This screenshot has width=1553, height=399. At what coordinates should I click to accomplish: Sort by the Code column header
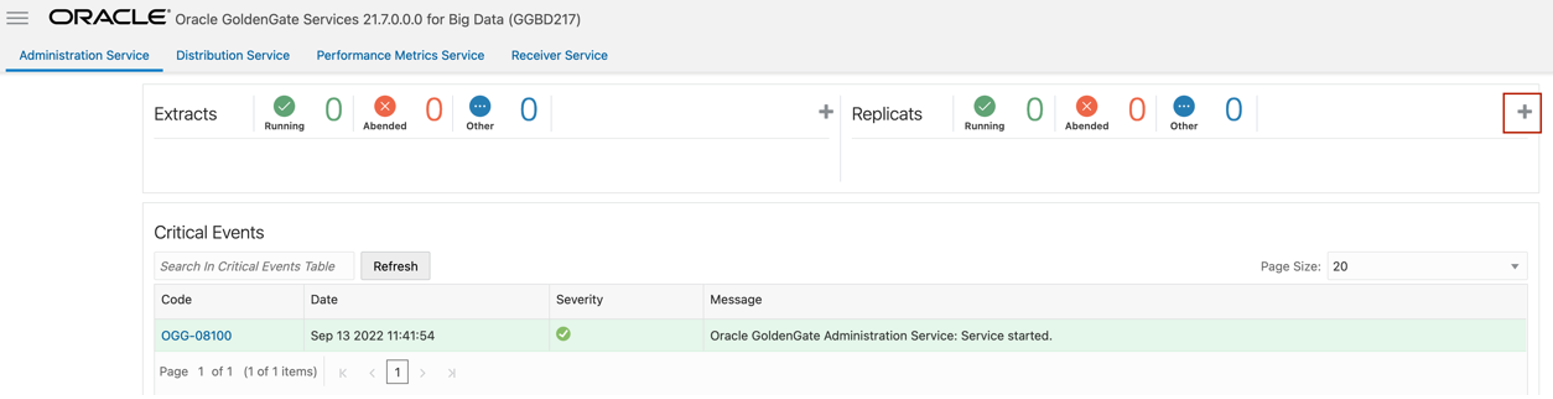click(229, 300)
